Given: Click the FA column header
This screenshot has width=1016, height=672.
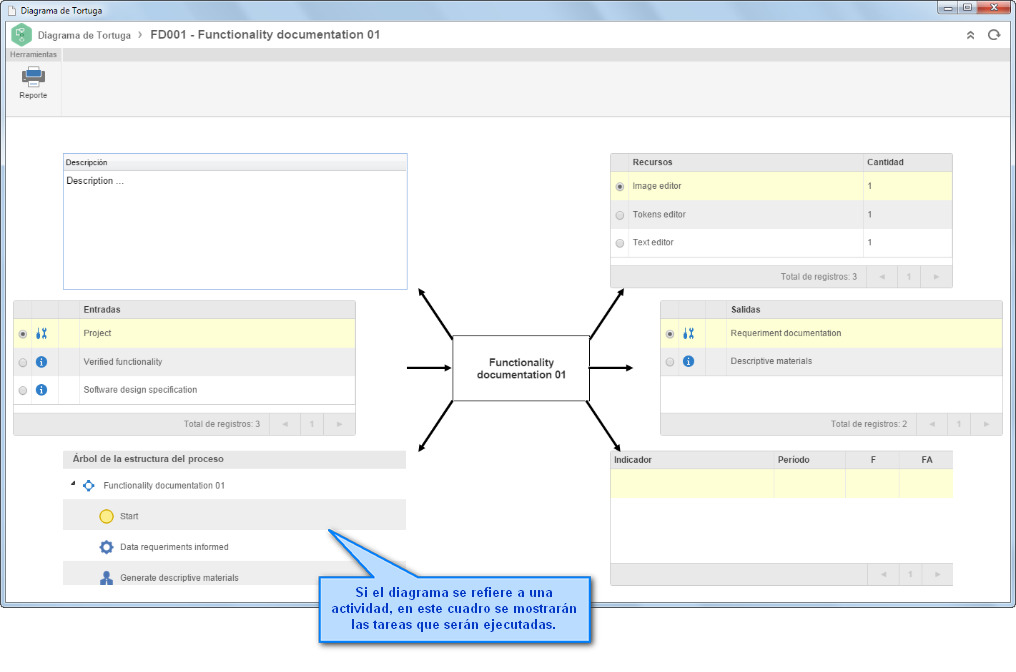Looking at the screenshot, I should click(x=926, y=459).
